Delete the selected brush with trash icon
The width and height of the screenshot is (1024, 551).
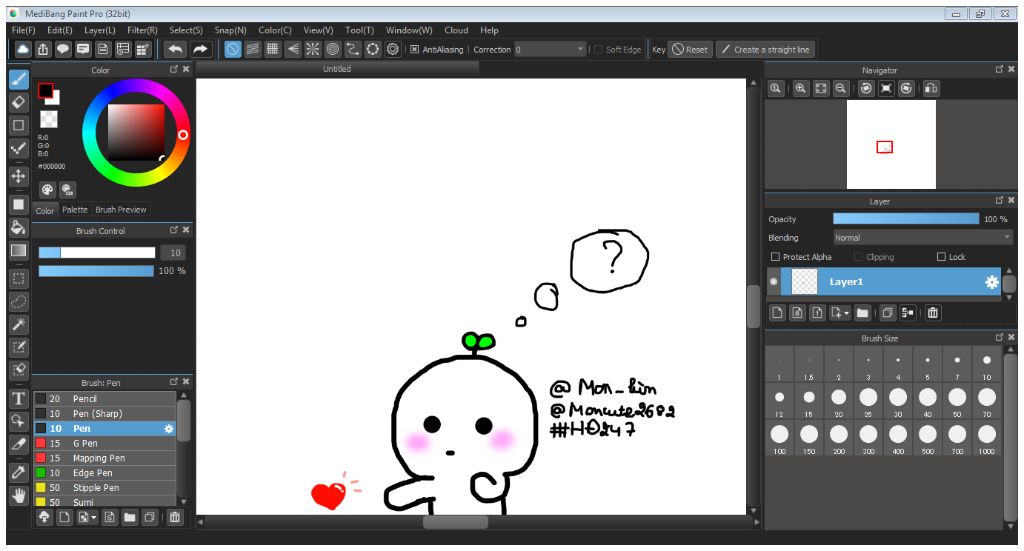pyautogui.click(x=174, y=517)
